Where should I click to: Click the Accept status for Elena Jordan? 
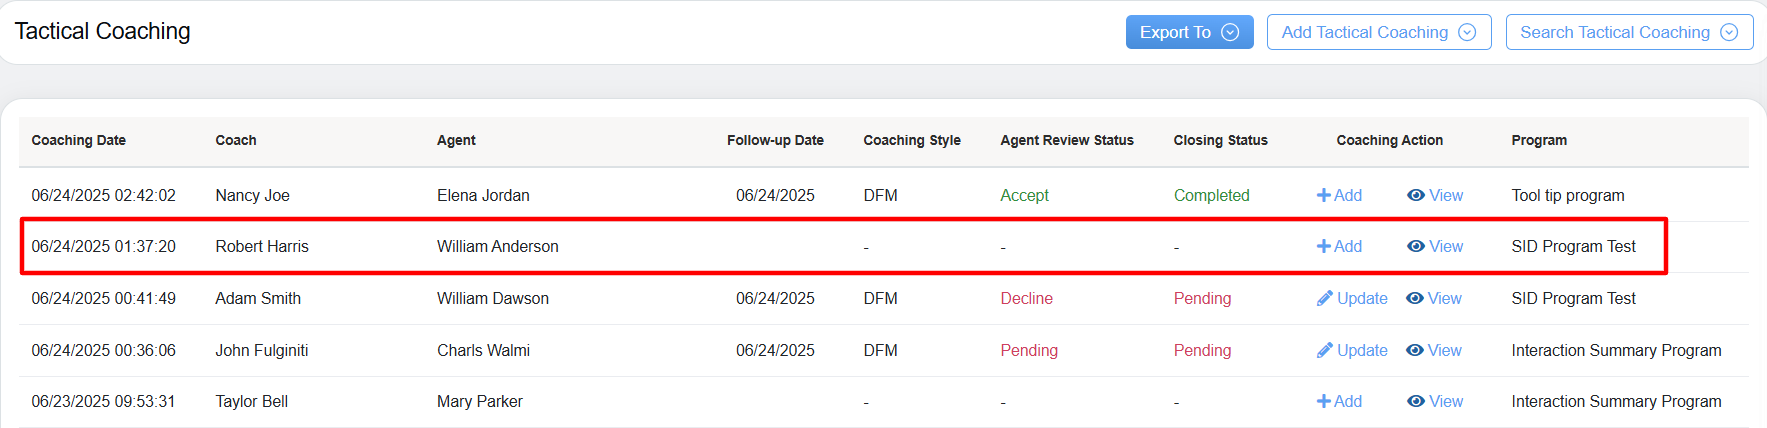tap(1024, 195)
